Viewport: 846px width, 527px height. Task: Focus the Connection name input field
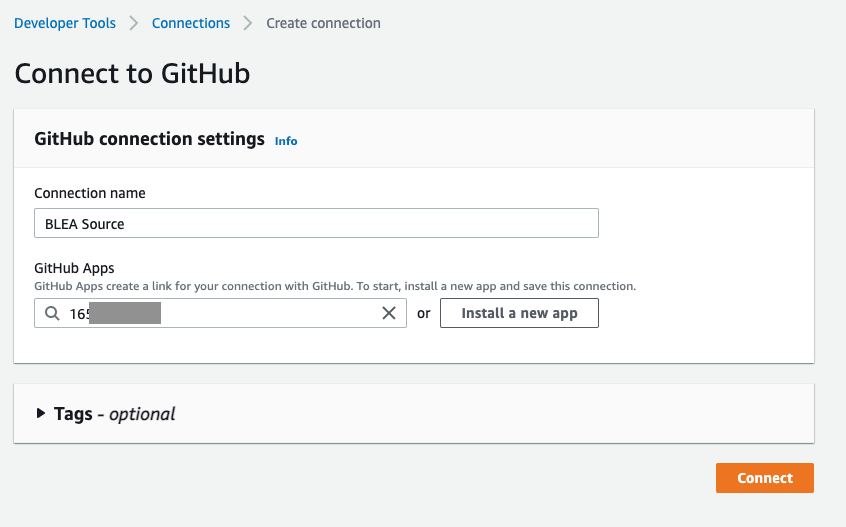[316, 223]
